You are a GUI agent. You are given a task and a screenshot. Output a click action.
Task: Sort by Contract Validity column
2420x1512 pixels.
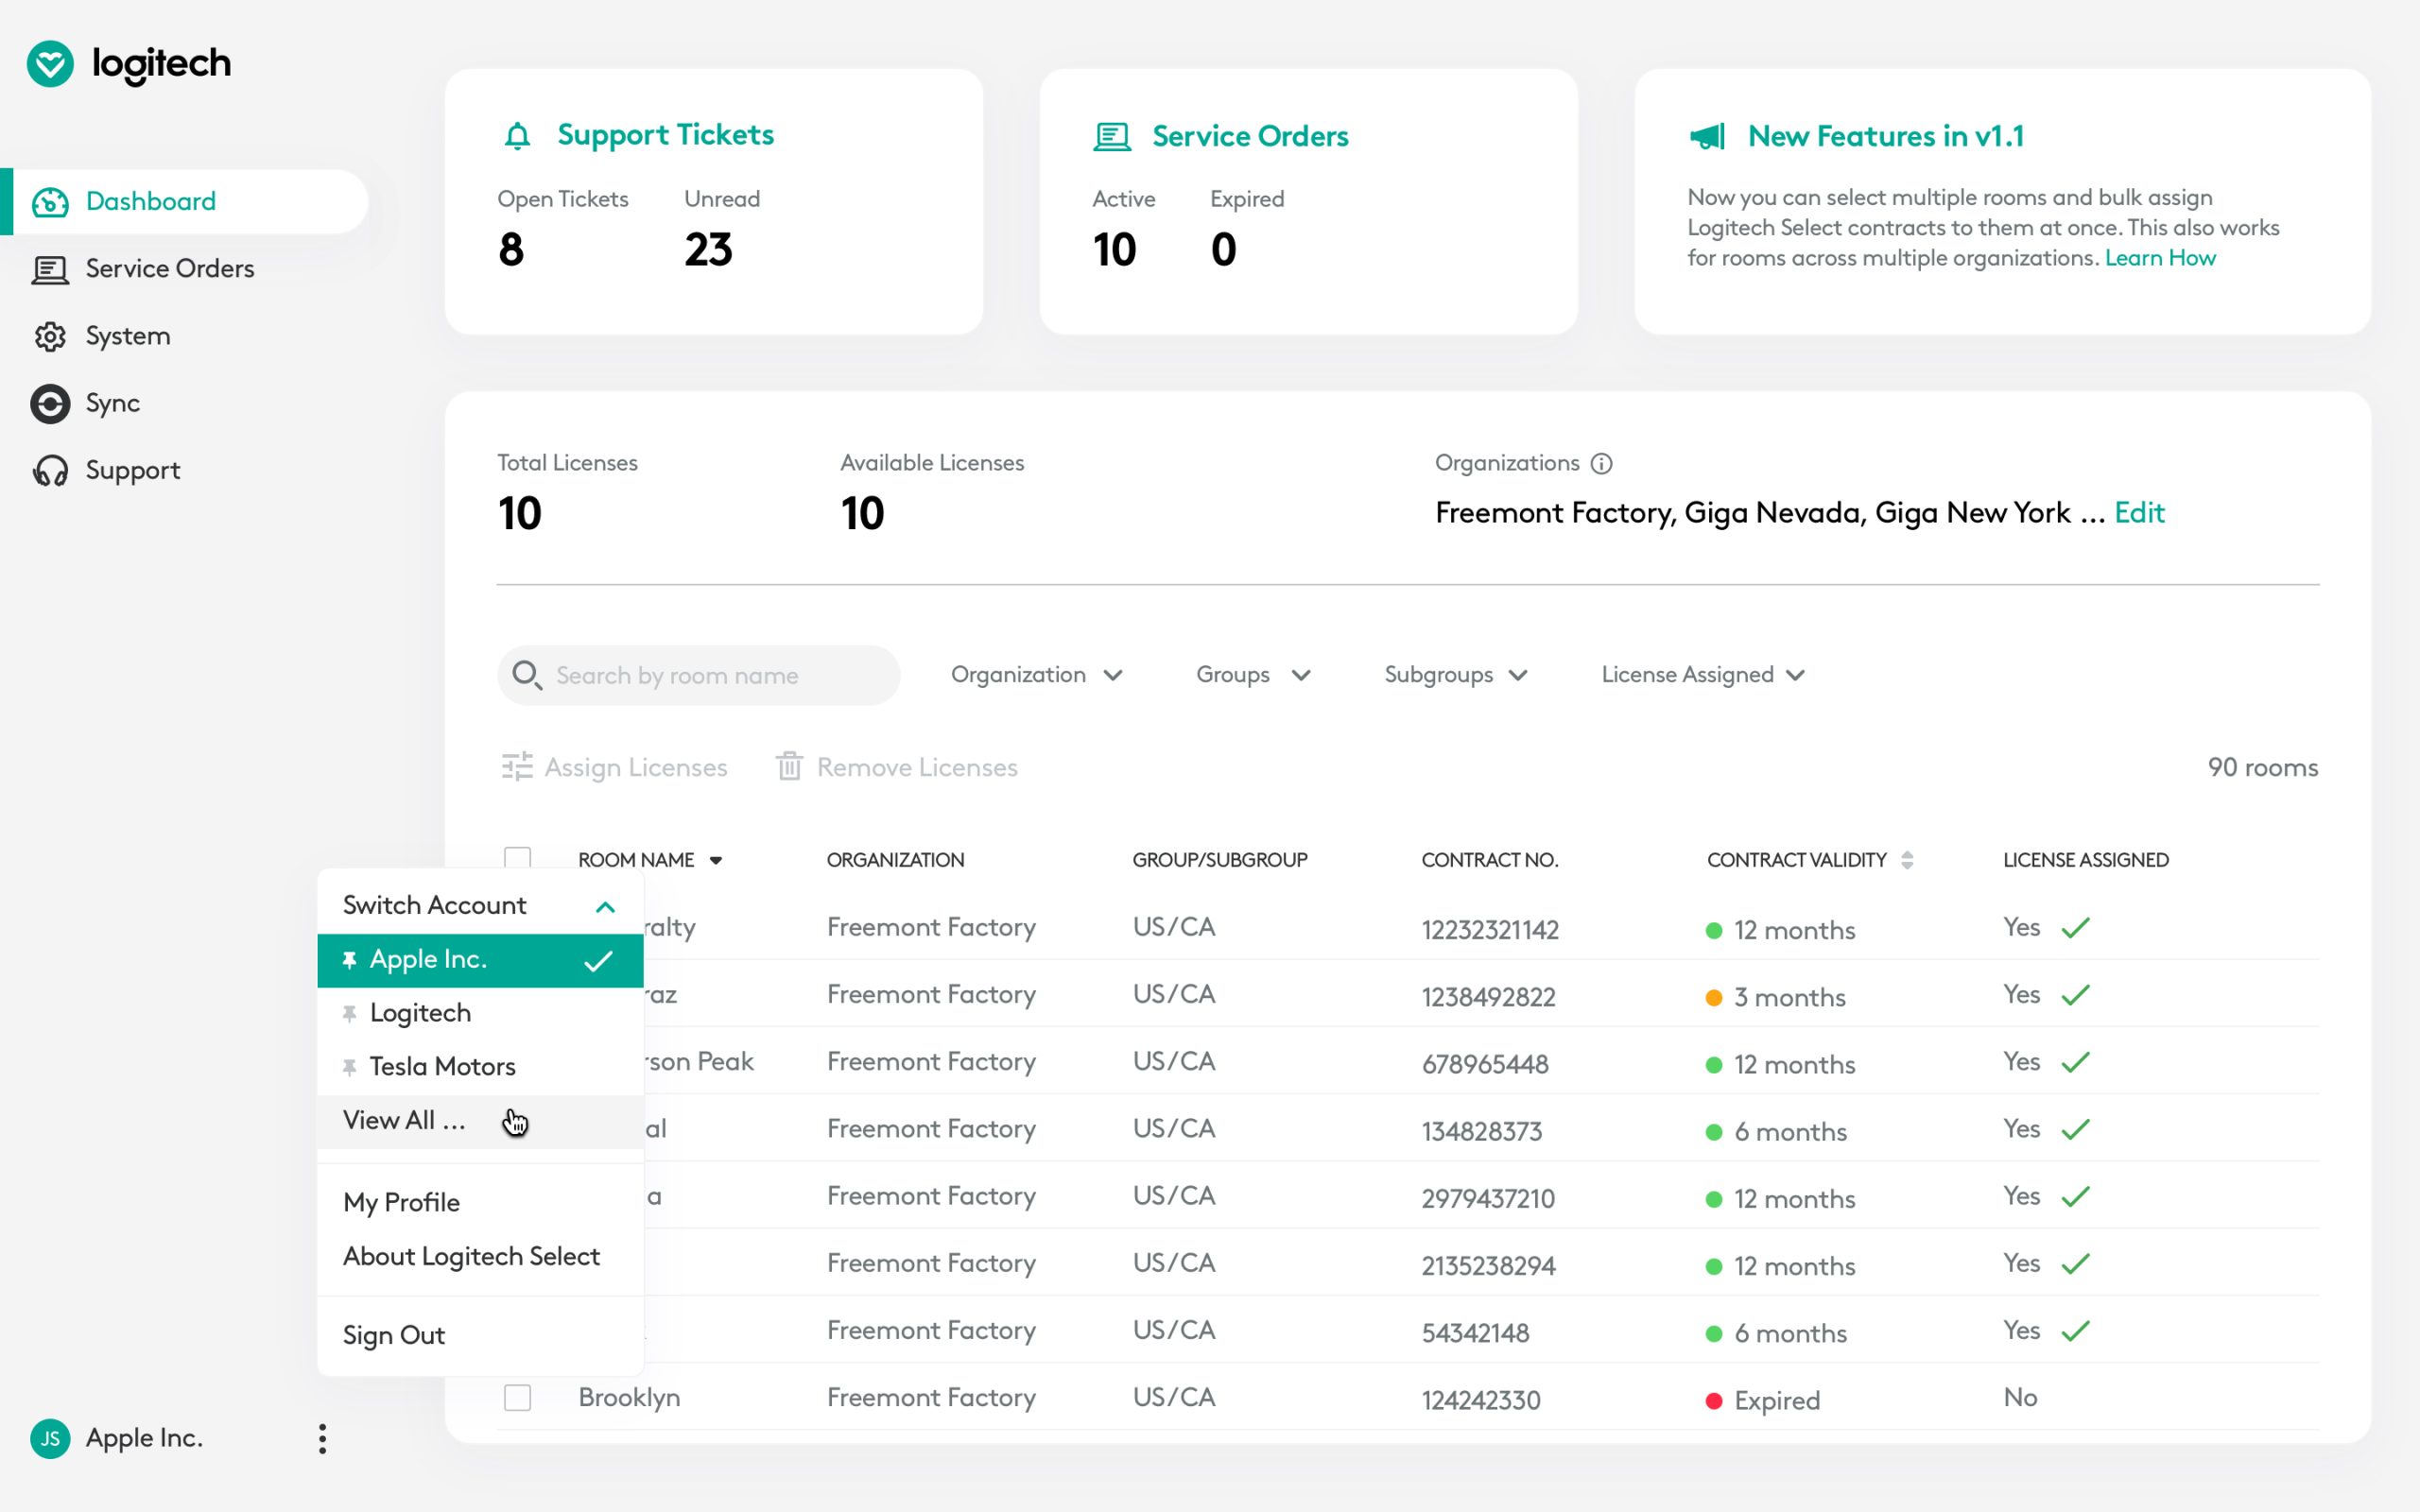pos(1907,860)
